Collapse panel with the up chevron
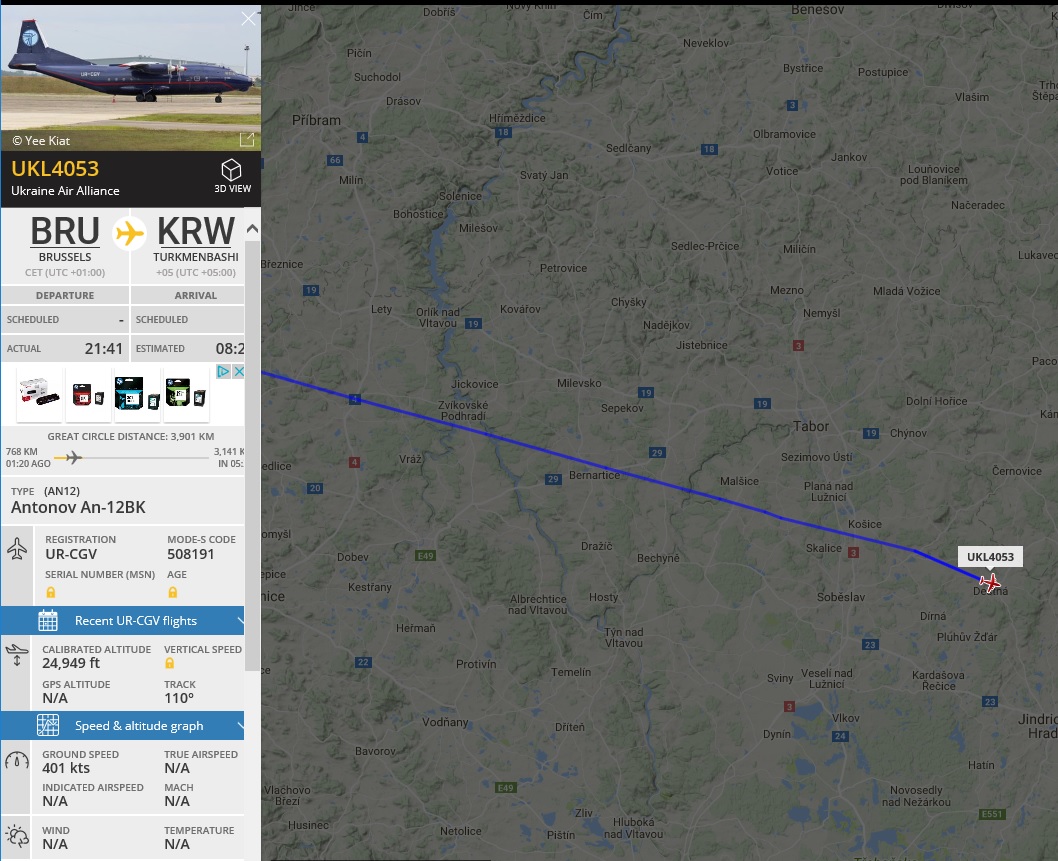The image size is (1058, 861). pos(252,229)
